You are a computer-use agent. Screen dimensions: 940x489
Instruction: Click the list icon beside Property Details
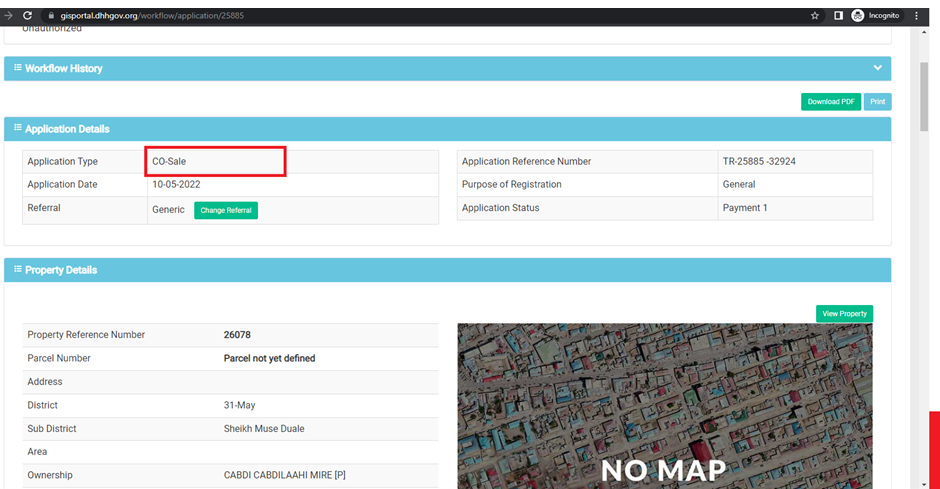click(18, 269)
